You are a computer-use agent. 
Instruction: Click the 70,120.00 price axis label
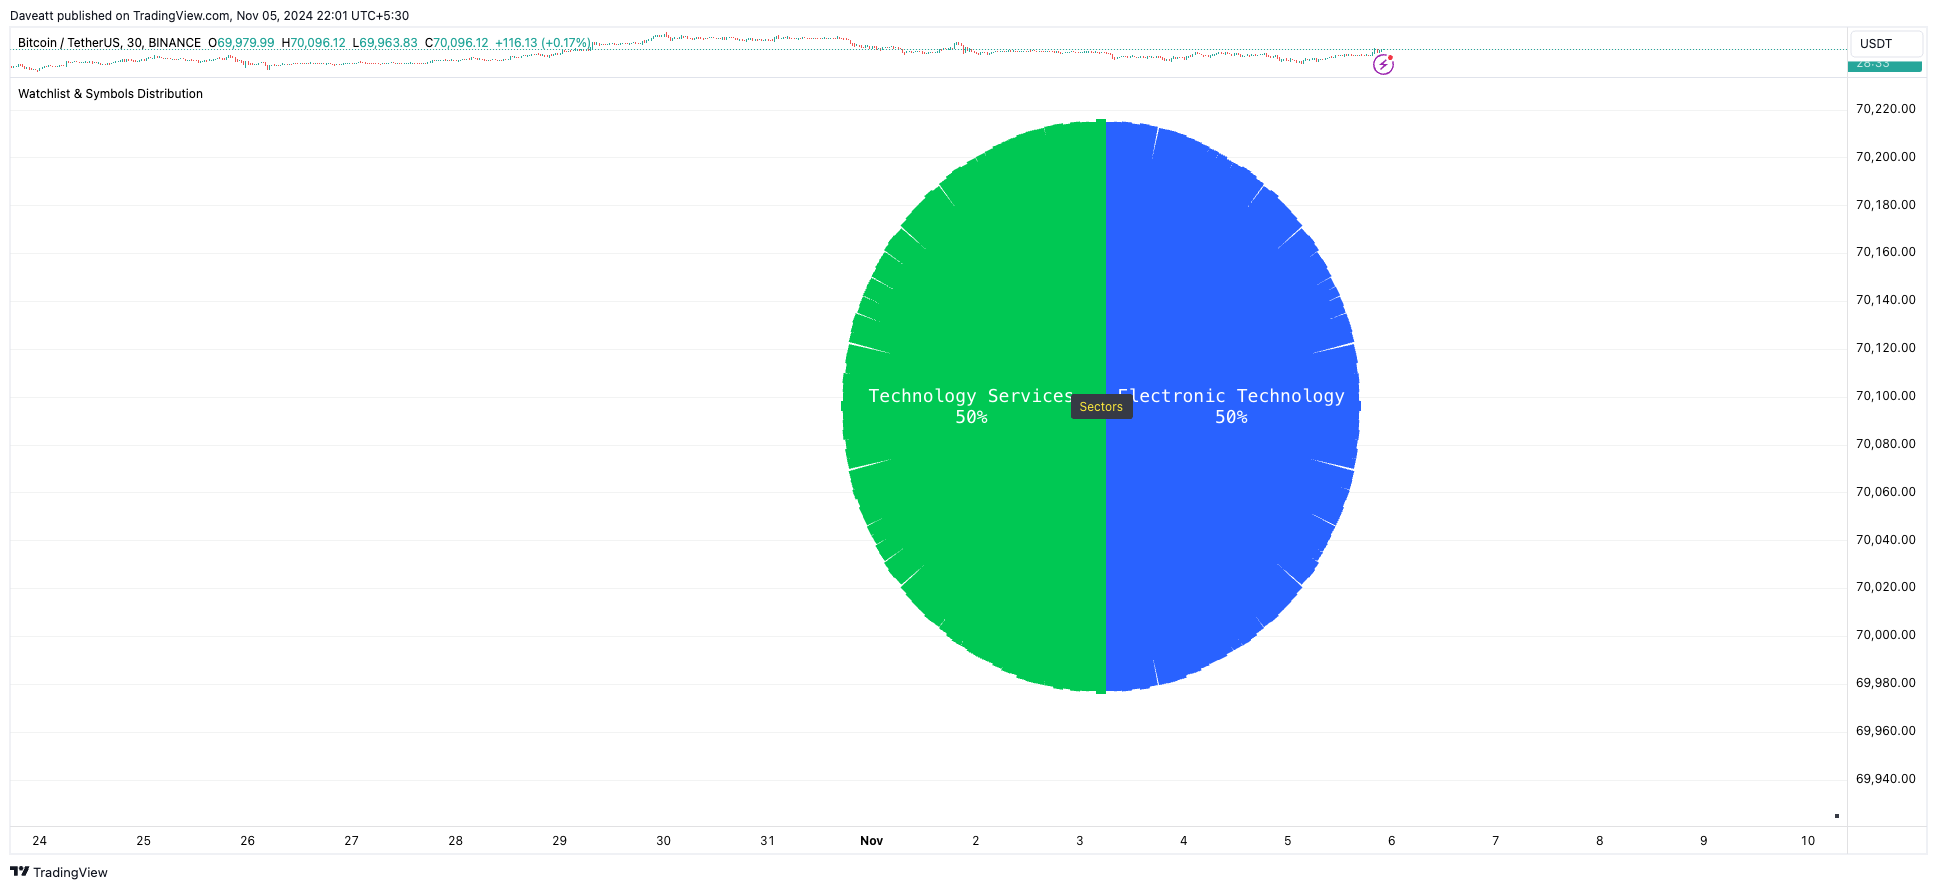coord(1885,348)
